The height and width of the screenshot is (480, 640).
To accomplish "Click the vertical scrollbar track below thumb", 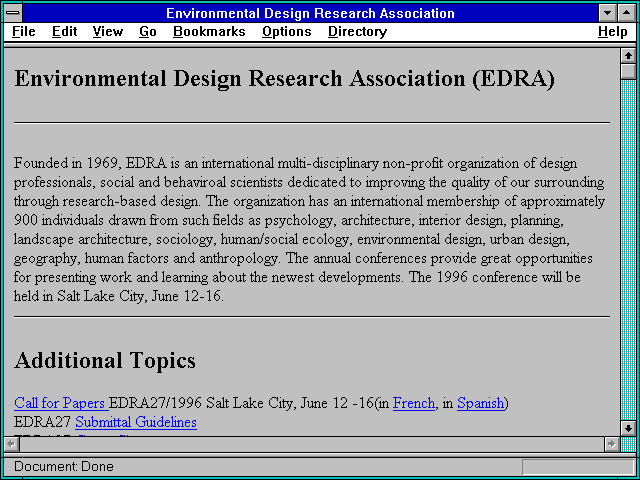I will pyautogui.click(x=628, y=250).
